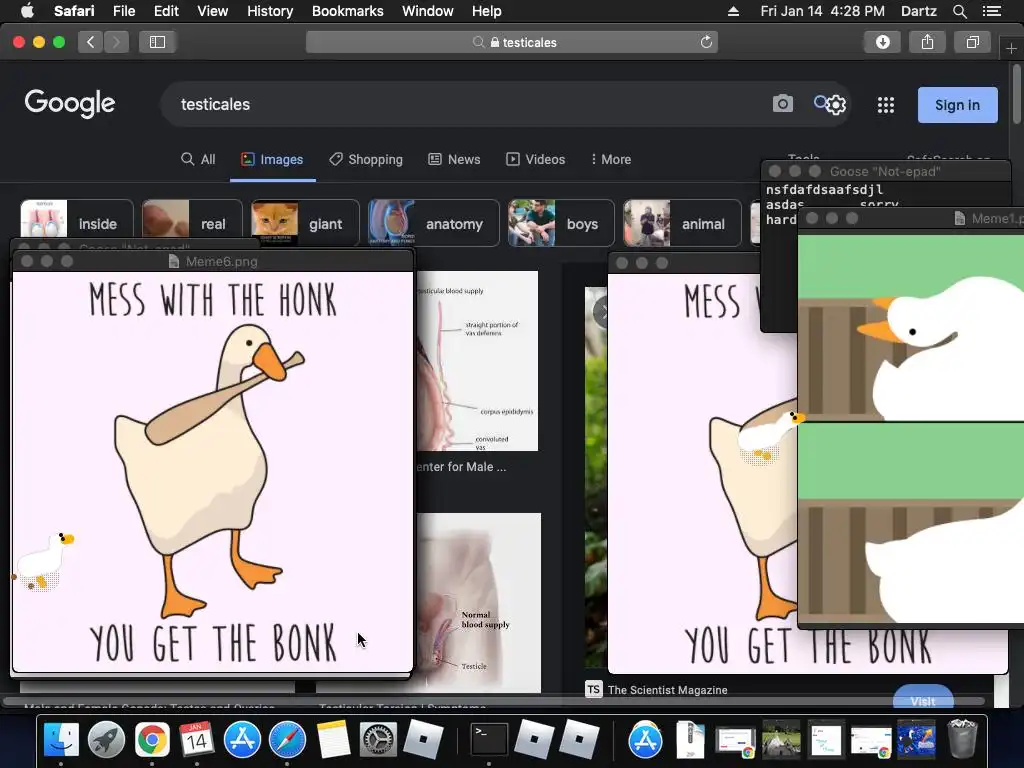1024x768 pixels.
Task: Open the Safari compass icon in the dock
Action: [x=287, y=740]
